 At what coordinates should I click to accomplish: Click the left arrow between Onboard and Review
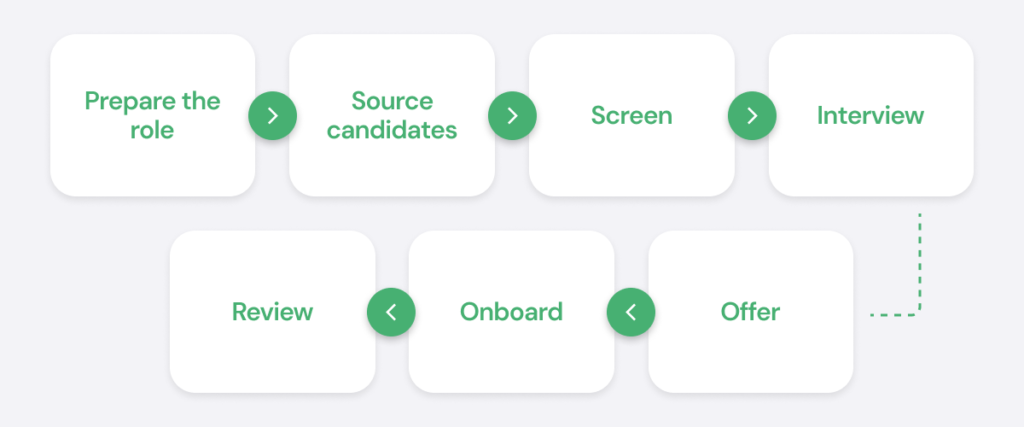(x=391, y=311)
